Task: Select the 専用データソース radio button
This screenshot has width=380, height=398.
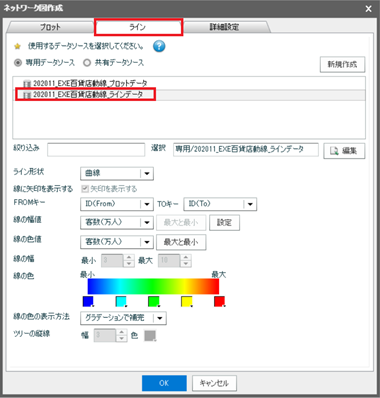Action: 18,63
